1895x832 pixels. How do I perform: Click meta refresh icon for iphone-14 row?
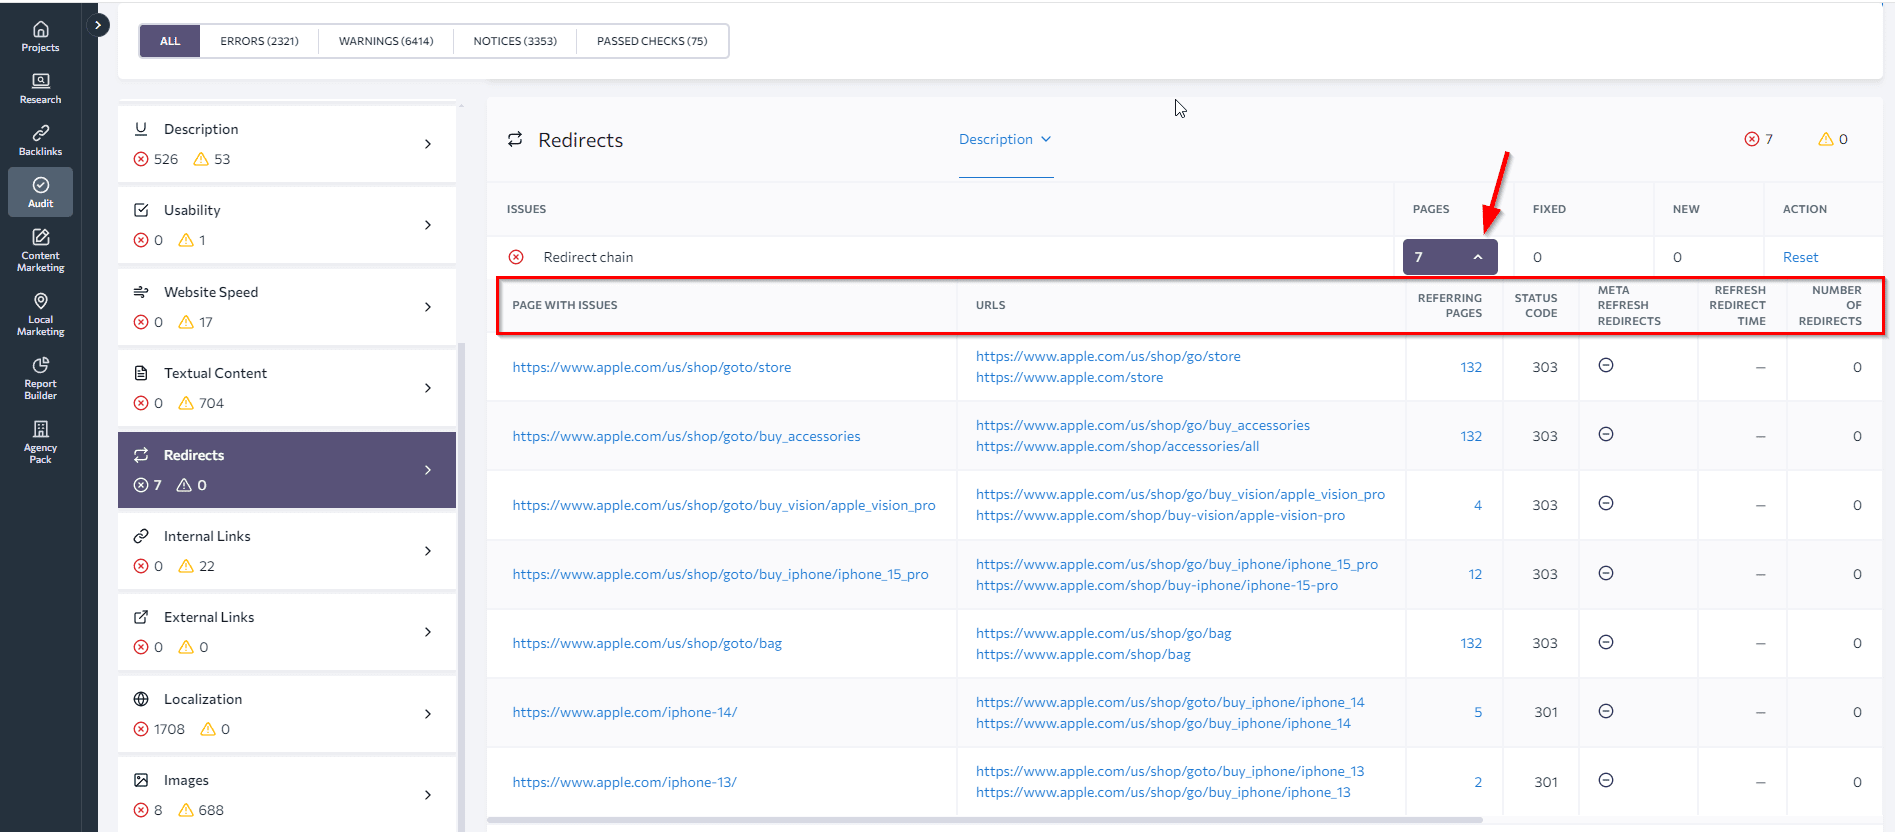pos(1606,711)
